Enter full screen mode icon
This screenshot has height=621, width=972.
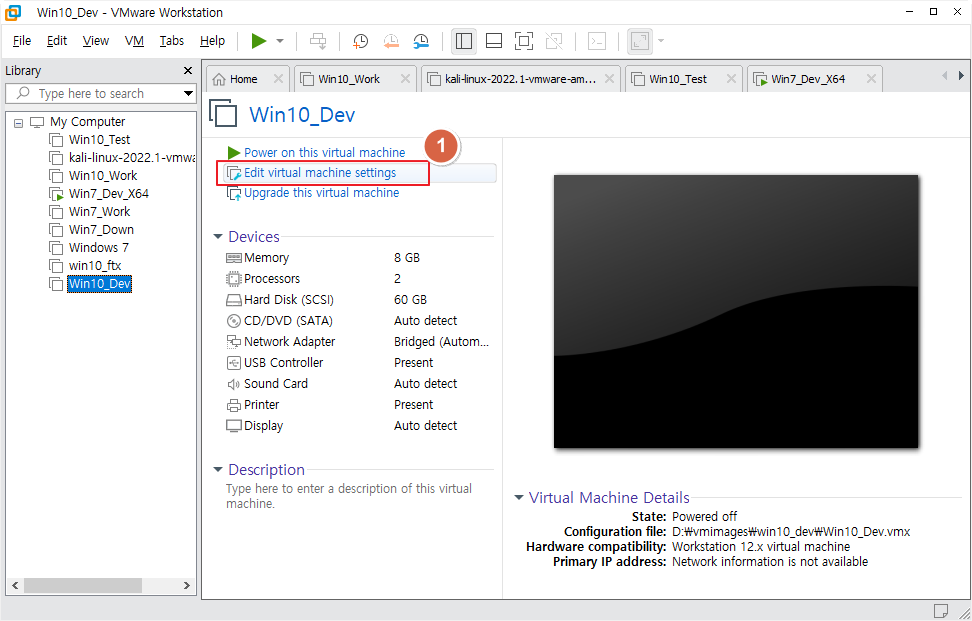coord(524,41)
